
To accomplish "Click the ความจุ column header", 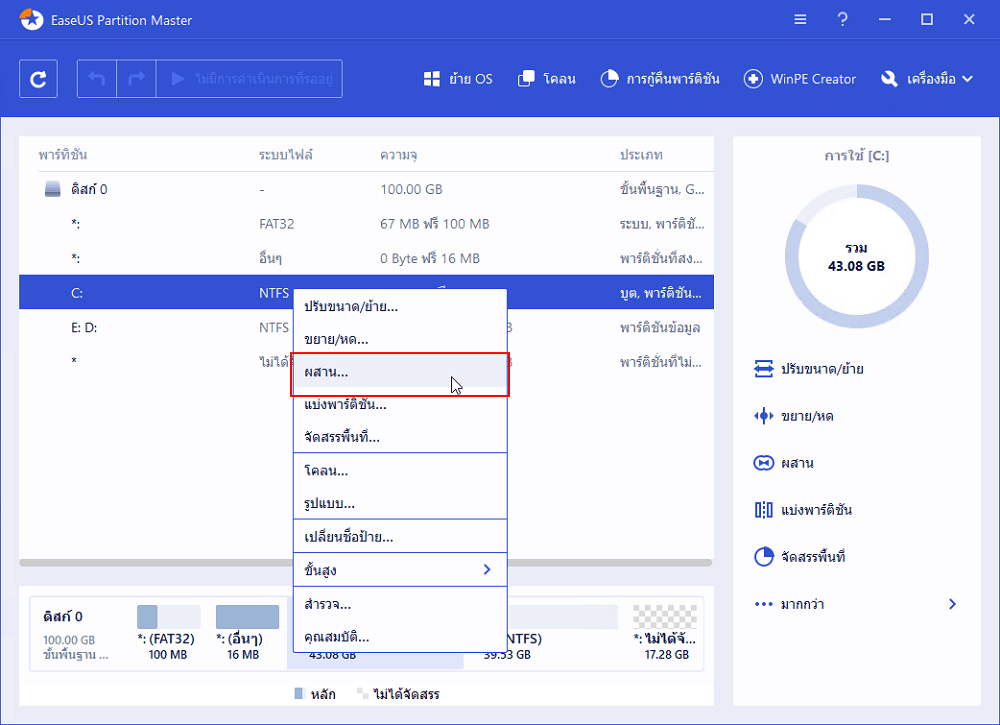I will pos(399,155).
